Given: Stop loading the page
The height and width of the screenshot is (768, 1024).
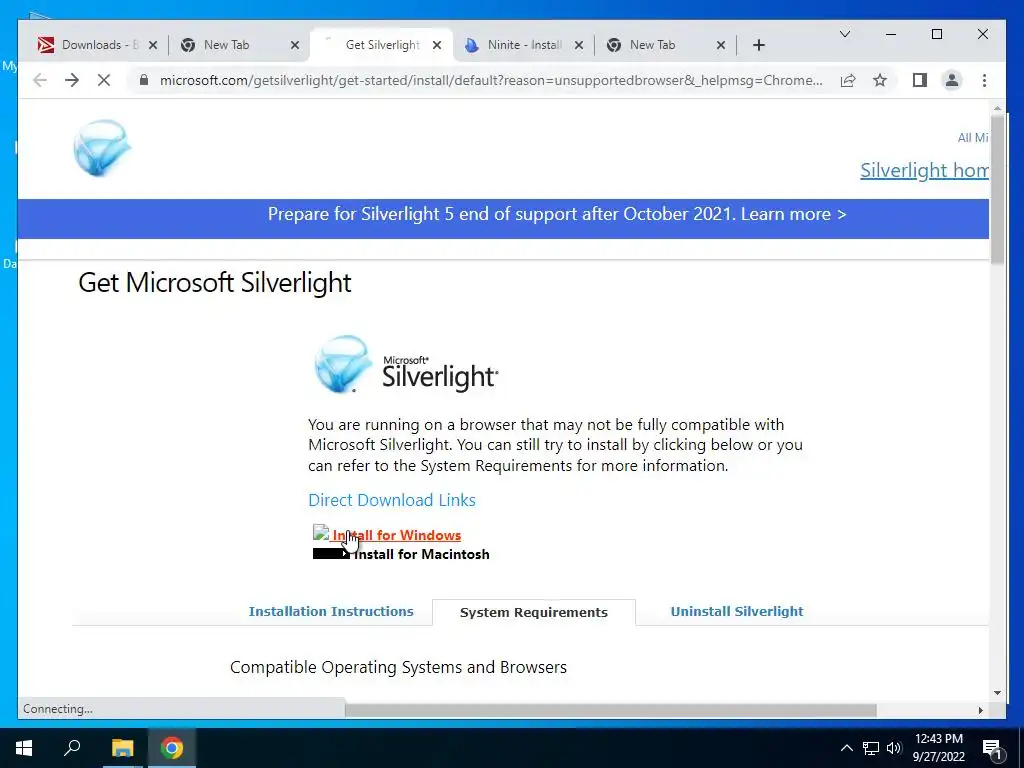Looking at the screenshot, I should click(x=104, y=80).
